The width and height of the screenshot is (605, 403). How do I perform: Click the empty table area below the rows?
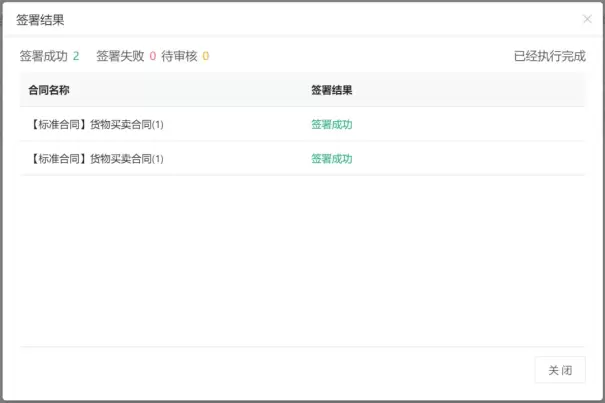point(300,260)
